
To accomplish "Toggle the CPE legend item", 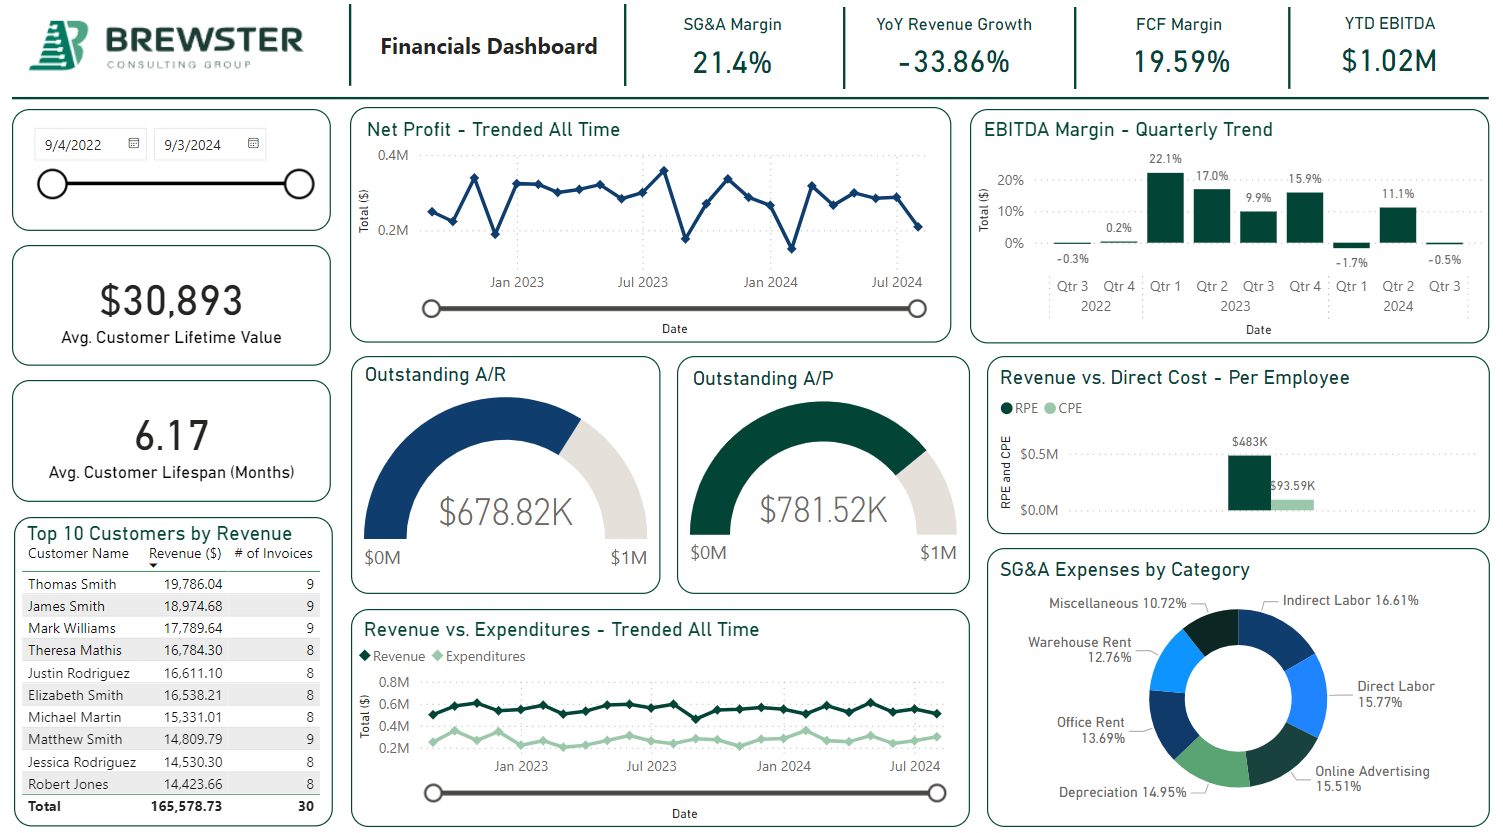I will [x=1063, y=408].
